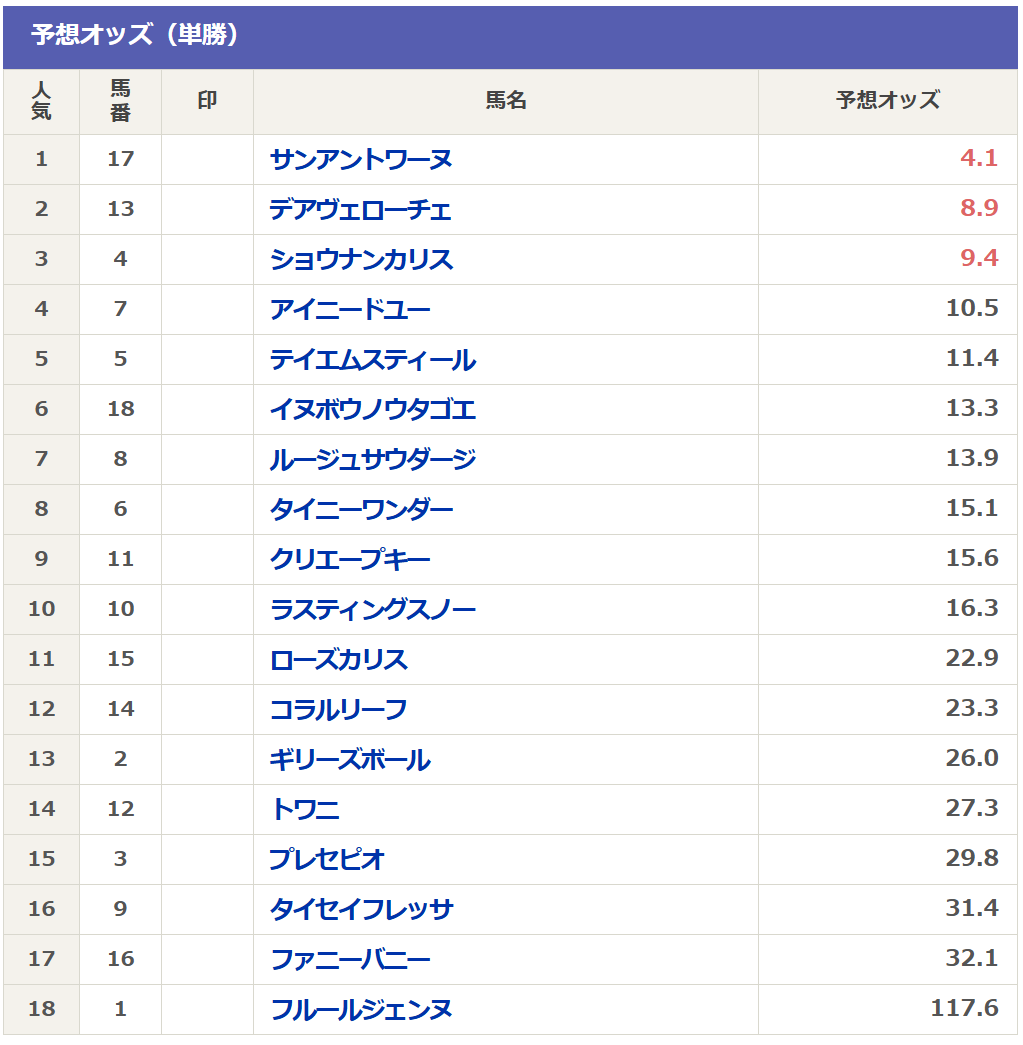Click the 予想オッズ column header
1023x1045 pixels.
[x=887, y=101]
